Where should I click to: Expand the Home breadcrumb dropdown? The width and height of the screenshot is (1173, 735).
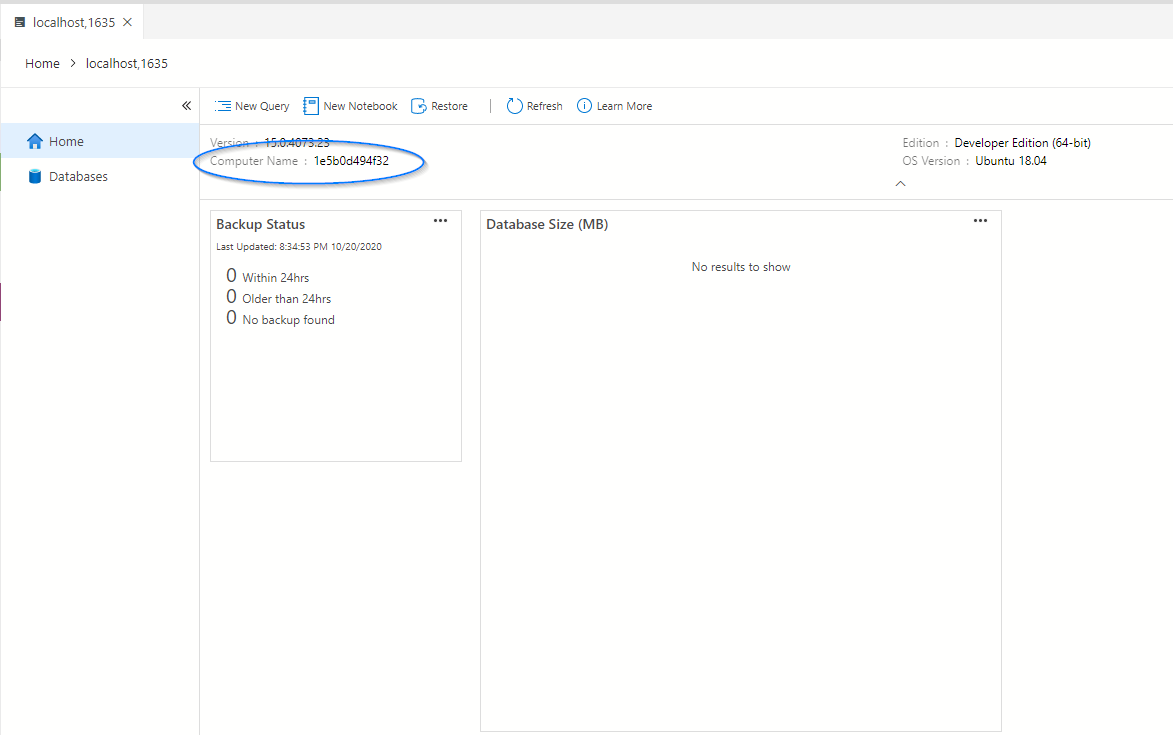[42, 63]
